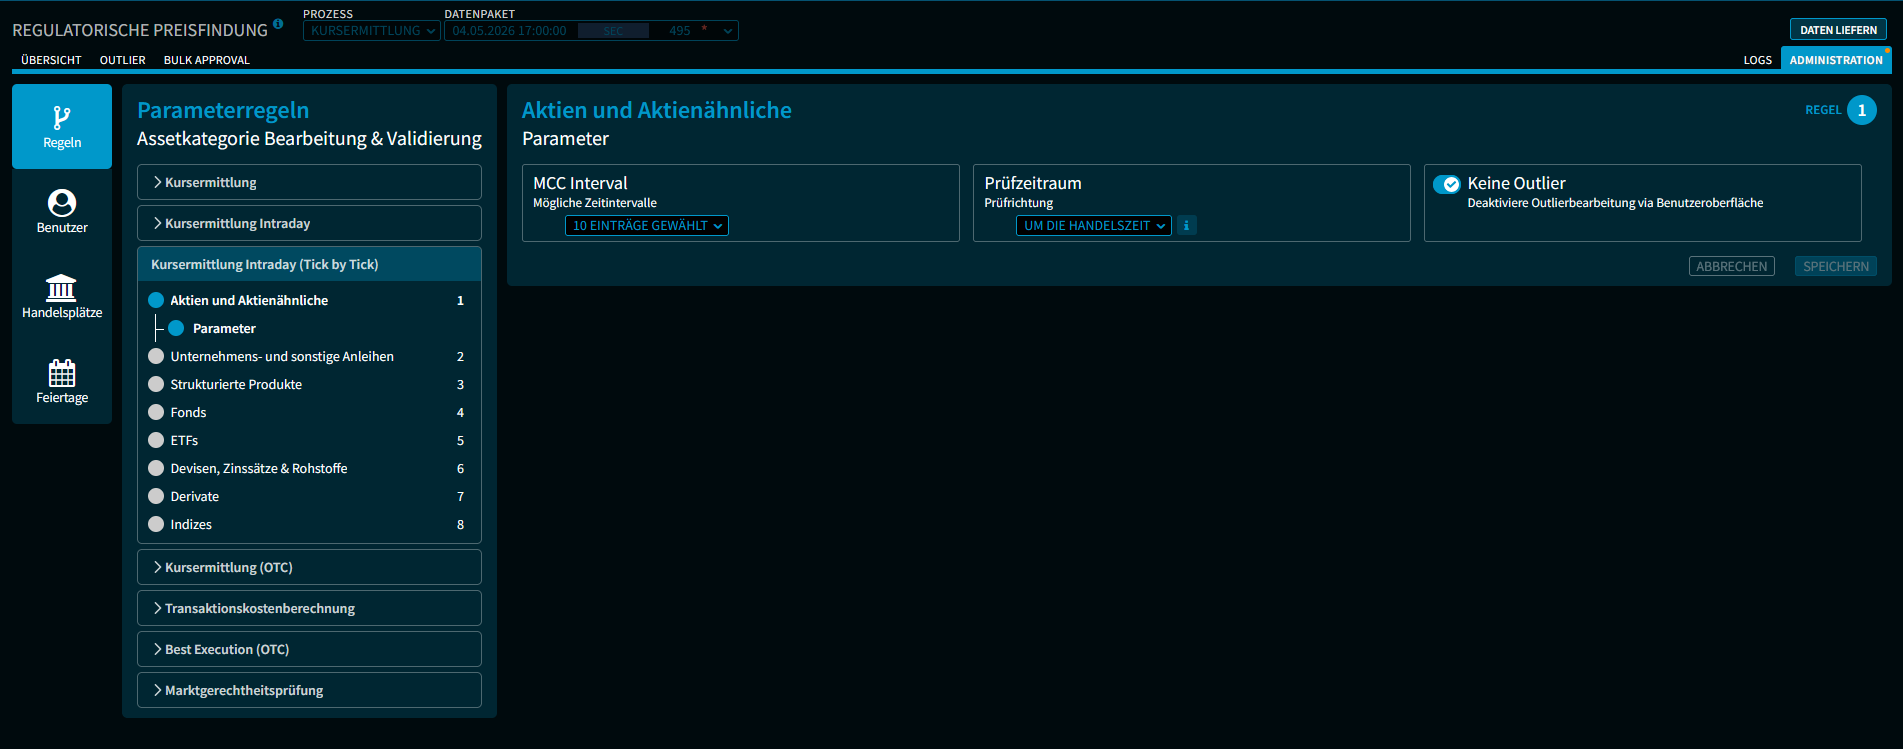Open the Benutzer sidebar section
Screen dimensions: 1903x749
(x=62, y=212)
